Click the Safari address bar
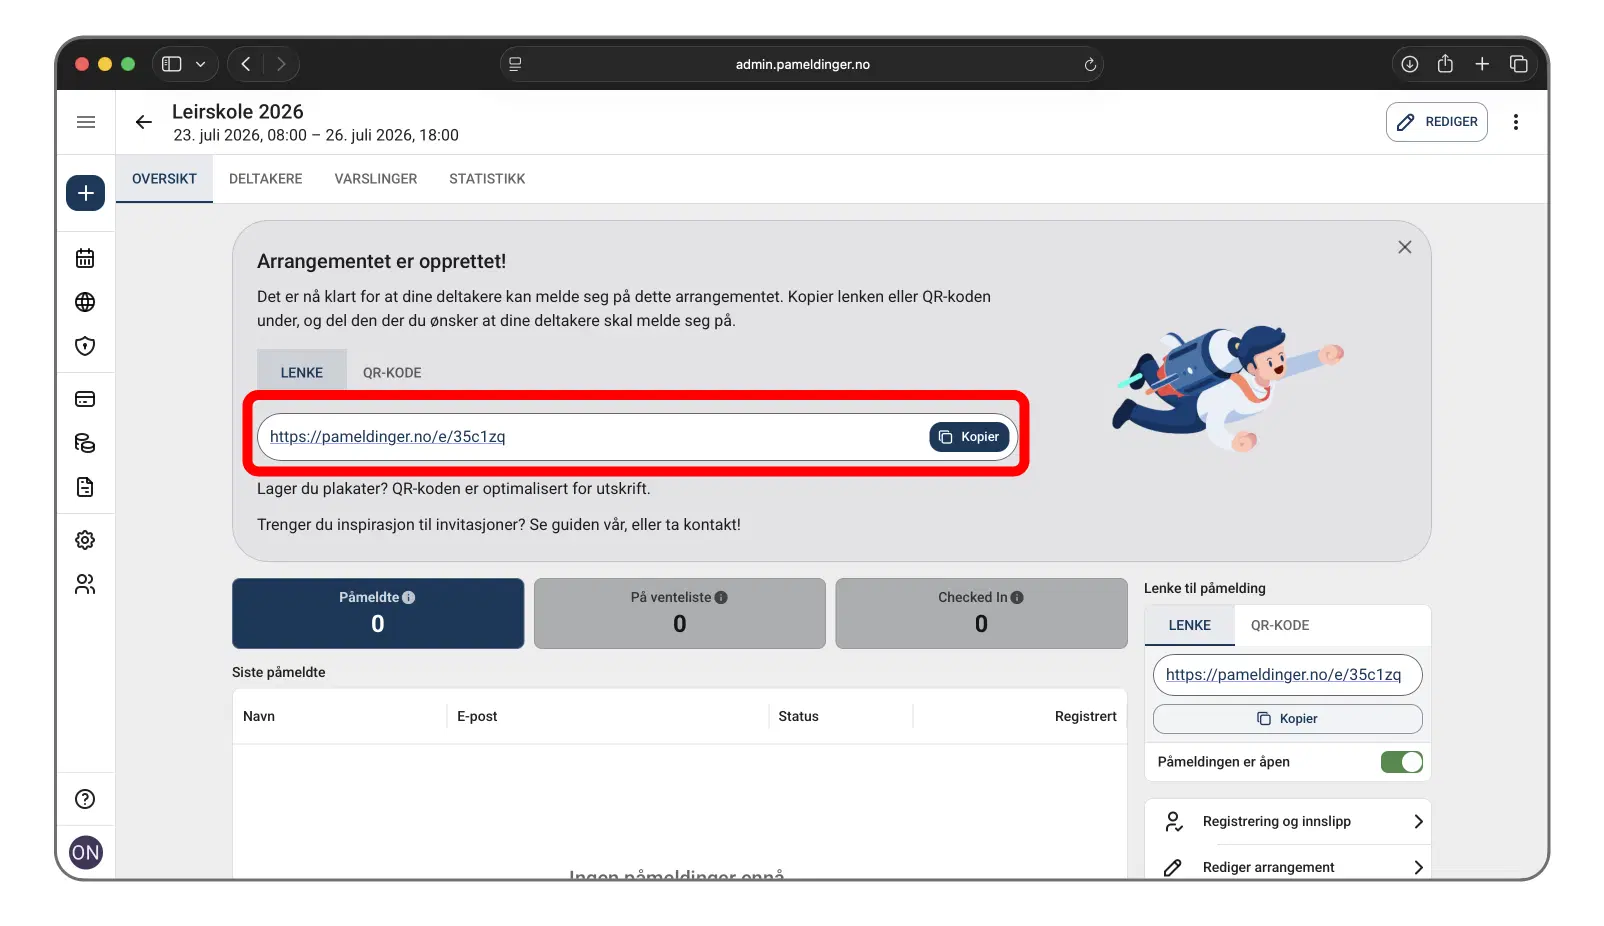Image resolution: width=1604 pixels, height=926 pixels. point(801,64)
